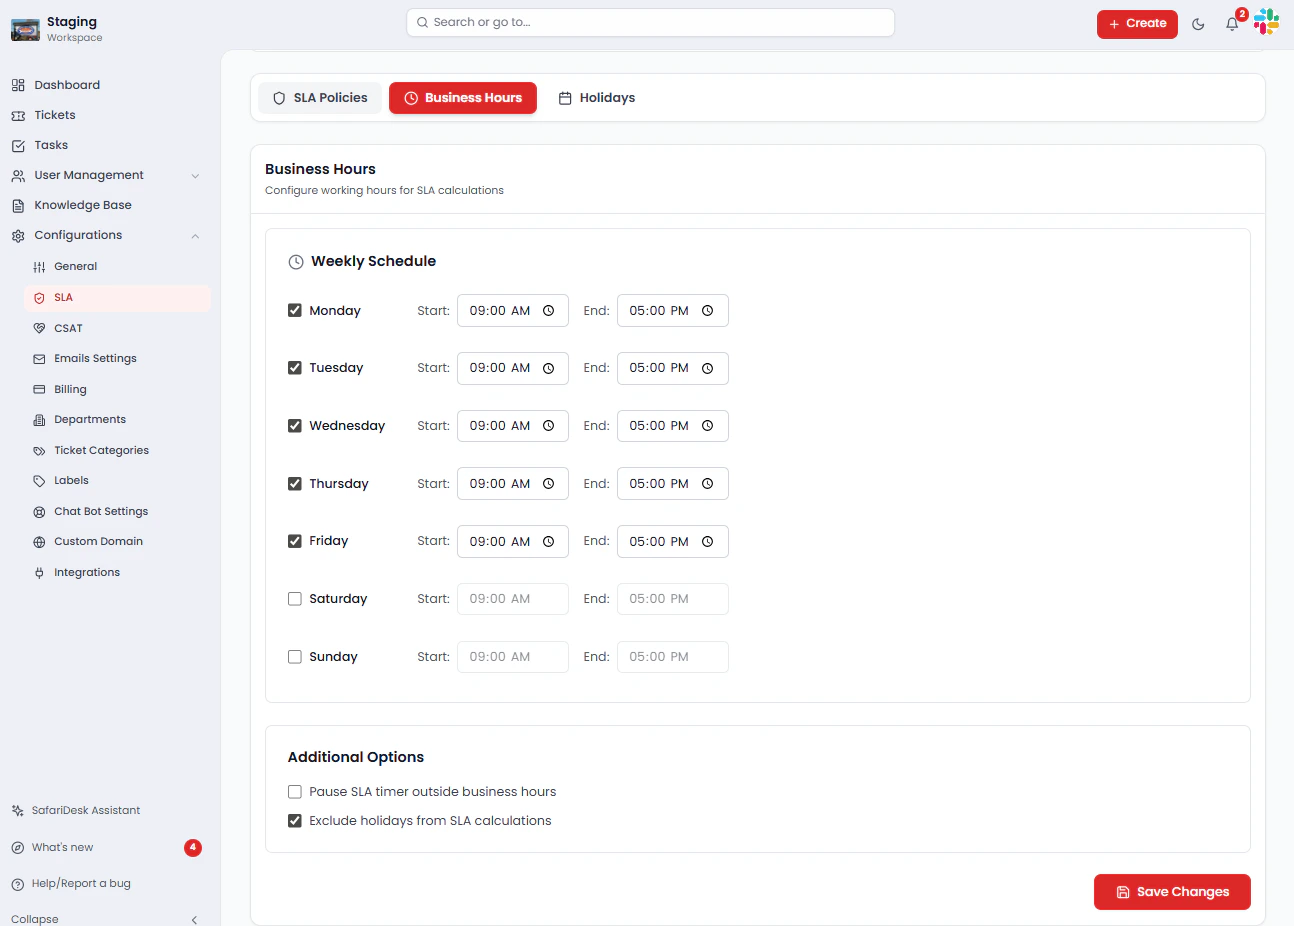Uncheck the Wednesday checkbox

coord(295,426)
